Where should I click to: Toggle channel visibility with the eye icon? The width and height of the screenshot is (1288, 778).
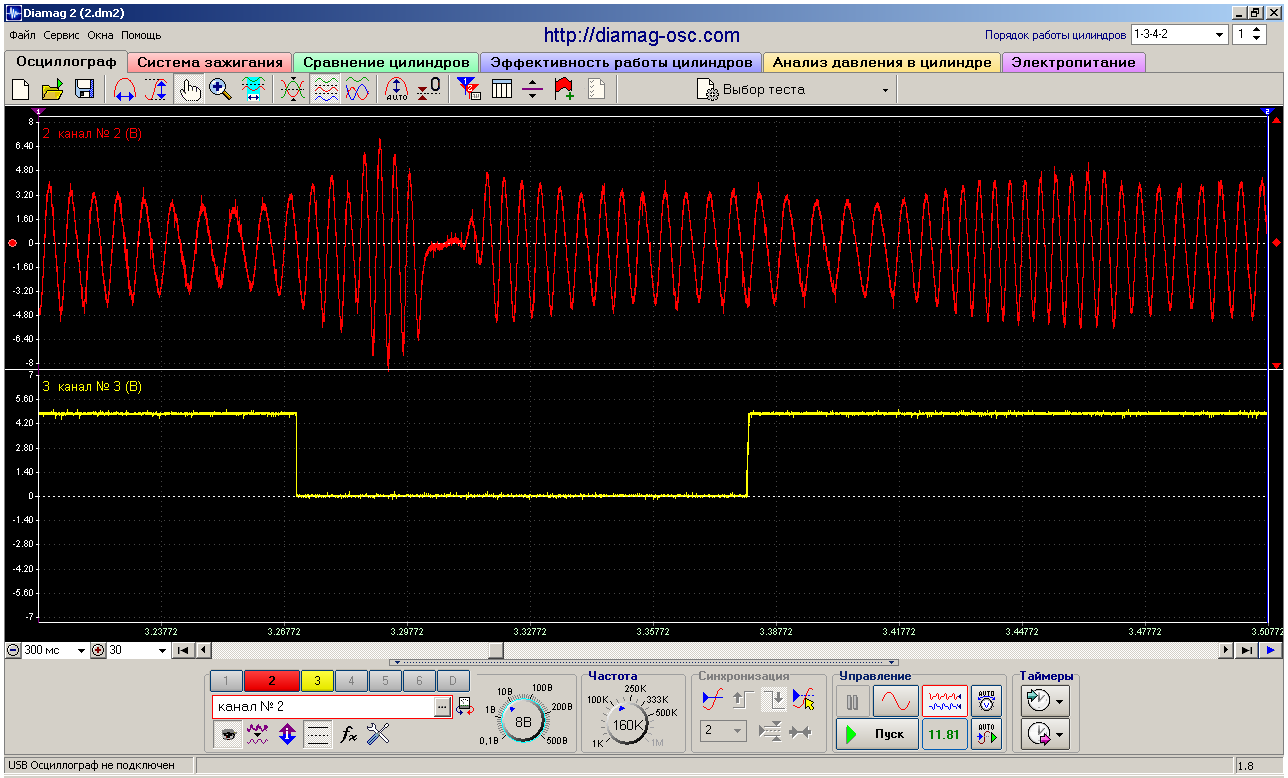click(229, 735)
